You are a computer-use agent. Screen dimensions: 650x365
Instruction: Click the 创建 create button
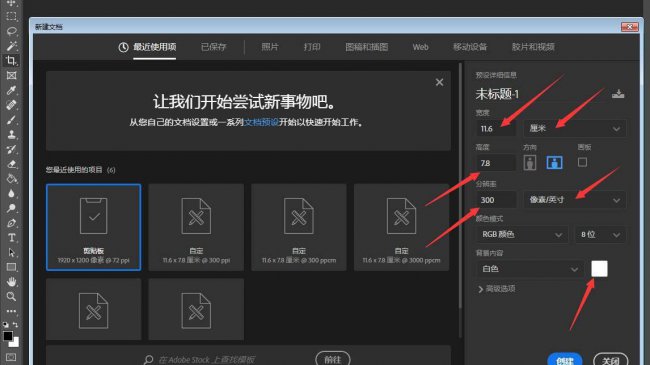[x=565, y=359]
